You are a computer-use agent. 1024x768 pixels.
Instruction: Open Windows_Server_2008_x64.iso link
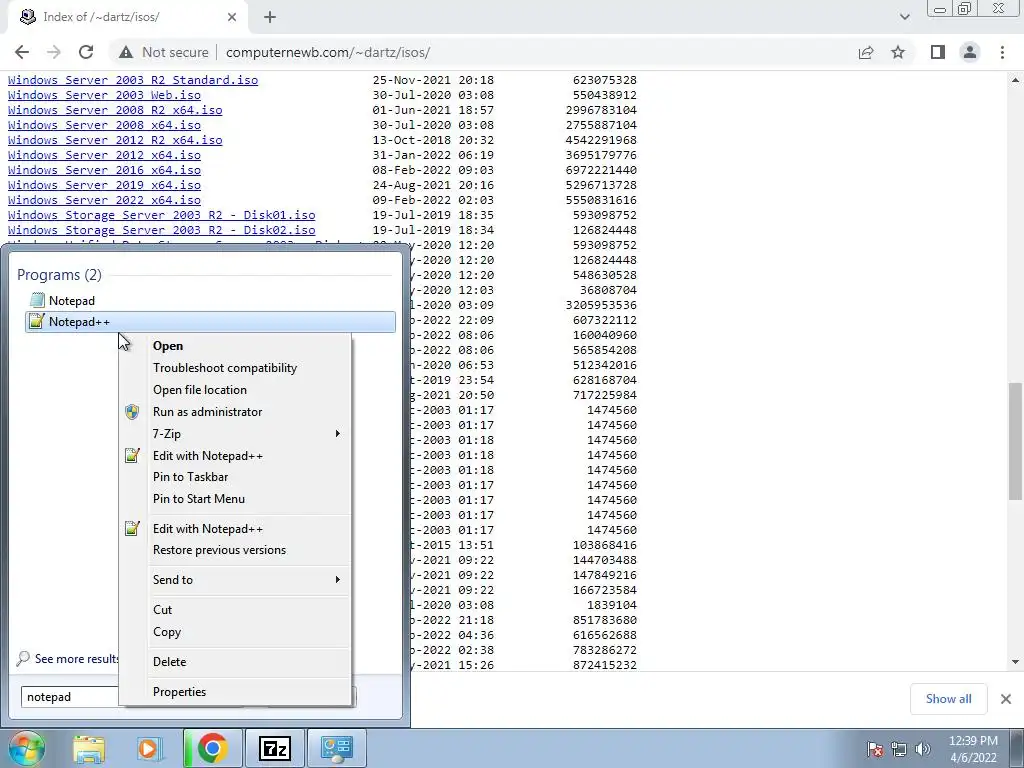click(x=104, y=125)
